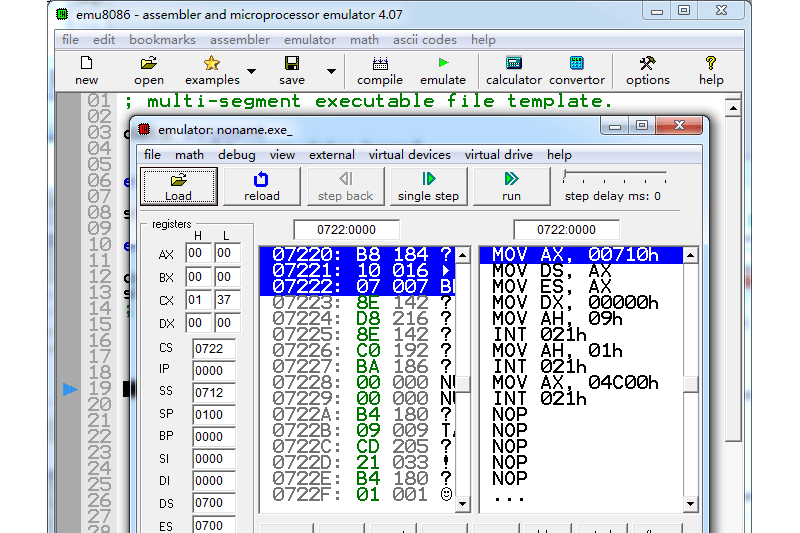This screenshot has width=800, height=533.
Task: Save the file with the floppy disk icon
Action: coord(292,70)
